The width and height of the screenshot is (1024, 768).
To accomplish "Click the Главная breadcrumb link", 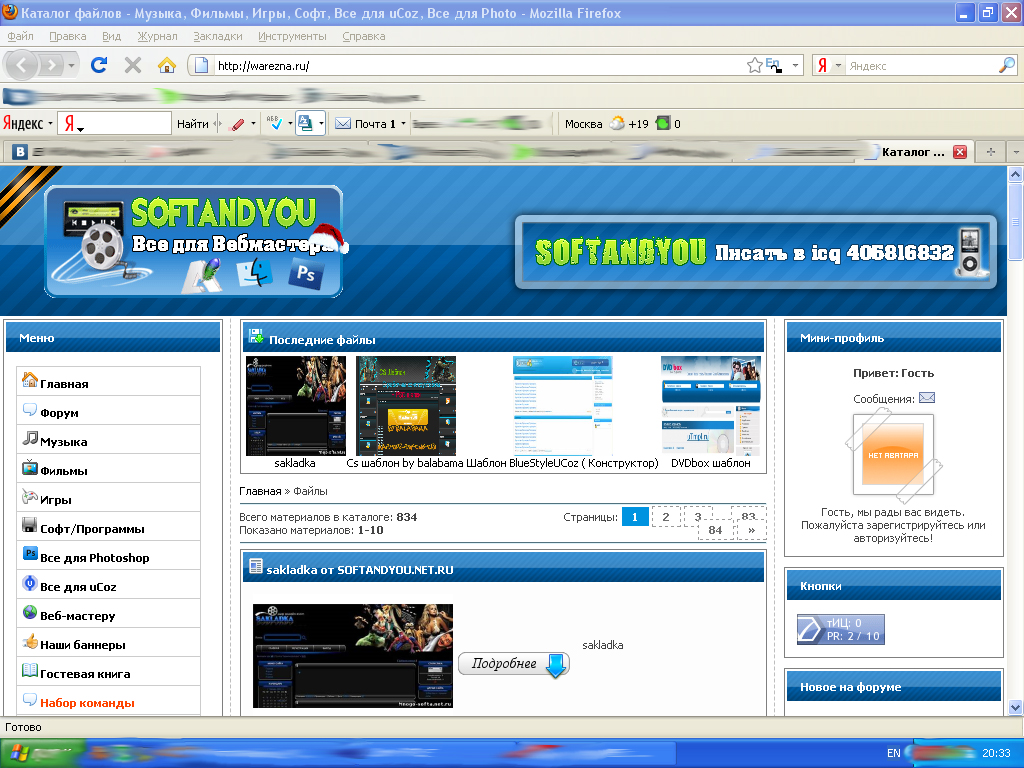I will coord(260,491).
